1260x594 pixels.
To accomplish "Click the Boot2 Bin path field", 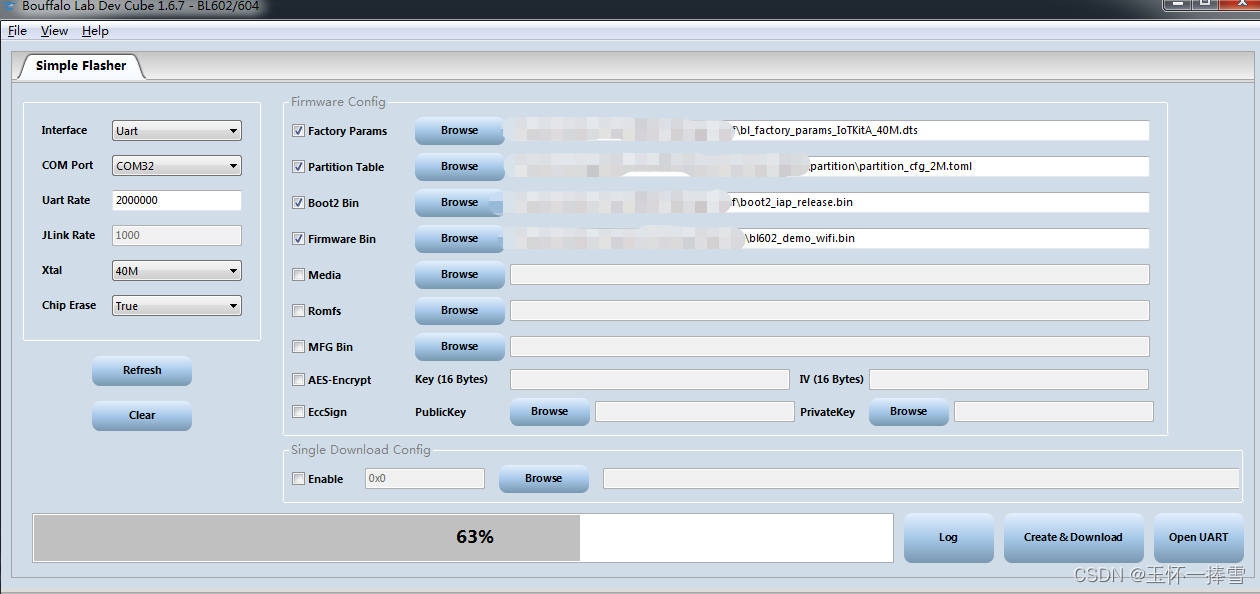I will [x=830, y=203].
